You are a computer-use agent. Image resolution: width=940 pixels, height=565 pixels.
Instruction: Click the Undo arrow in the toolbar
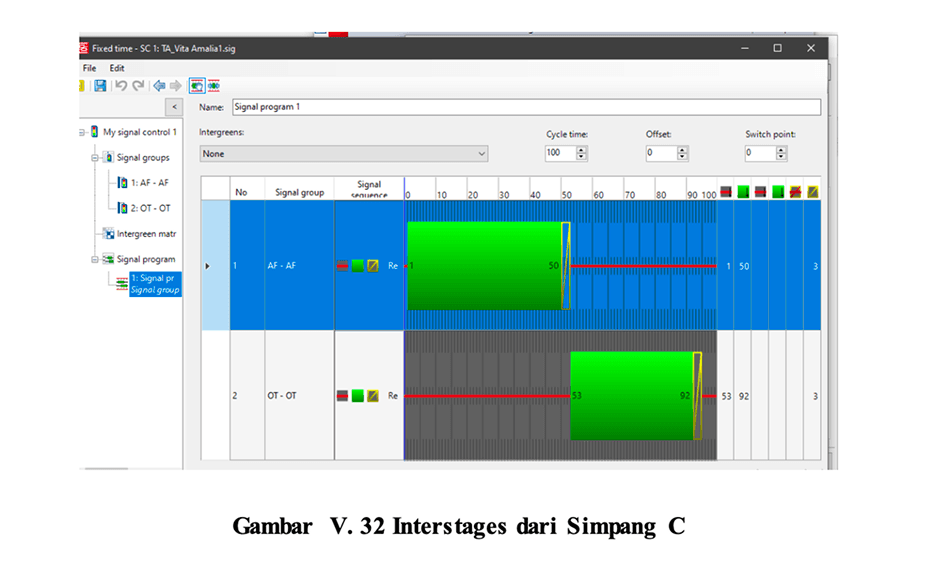[x=120, y=86]
